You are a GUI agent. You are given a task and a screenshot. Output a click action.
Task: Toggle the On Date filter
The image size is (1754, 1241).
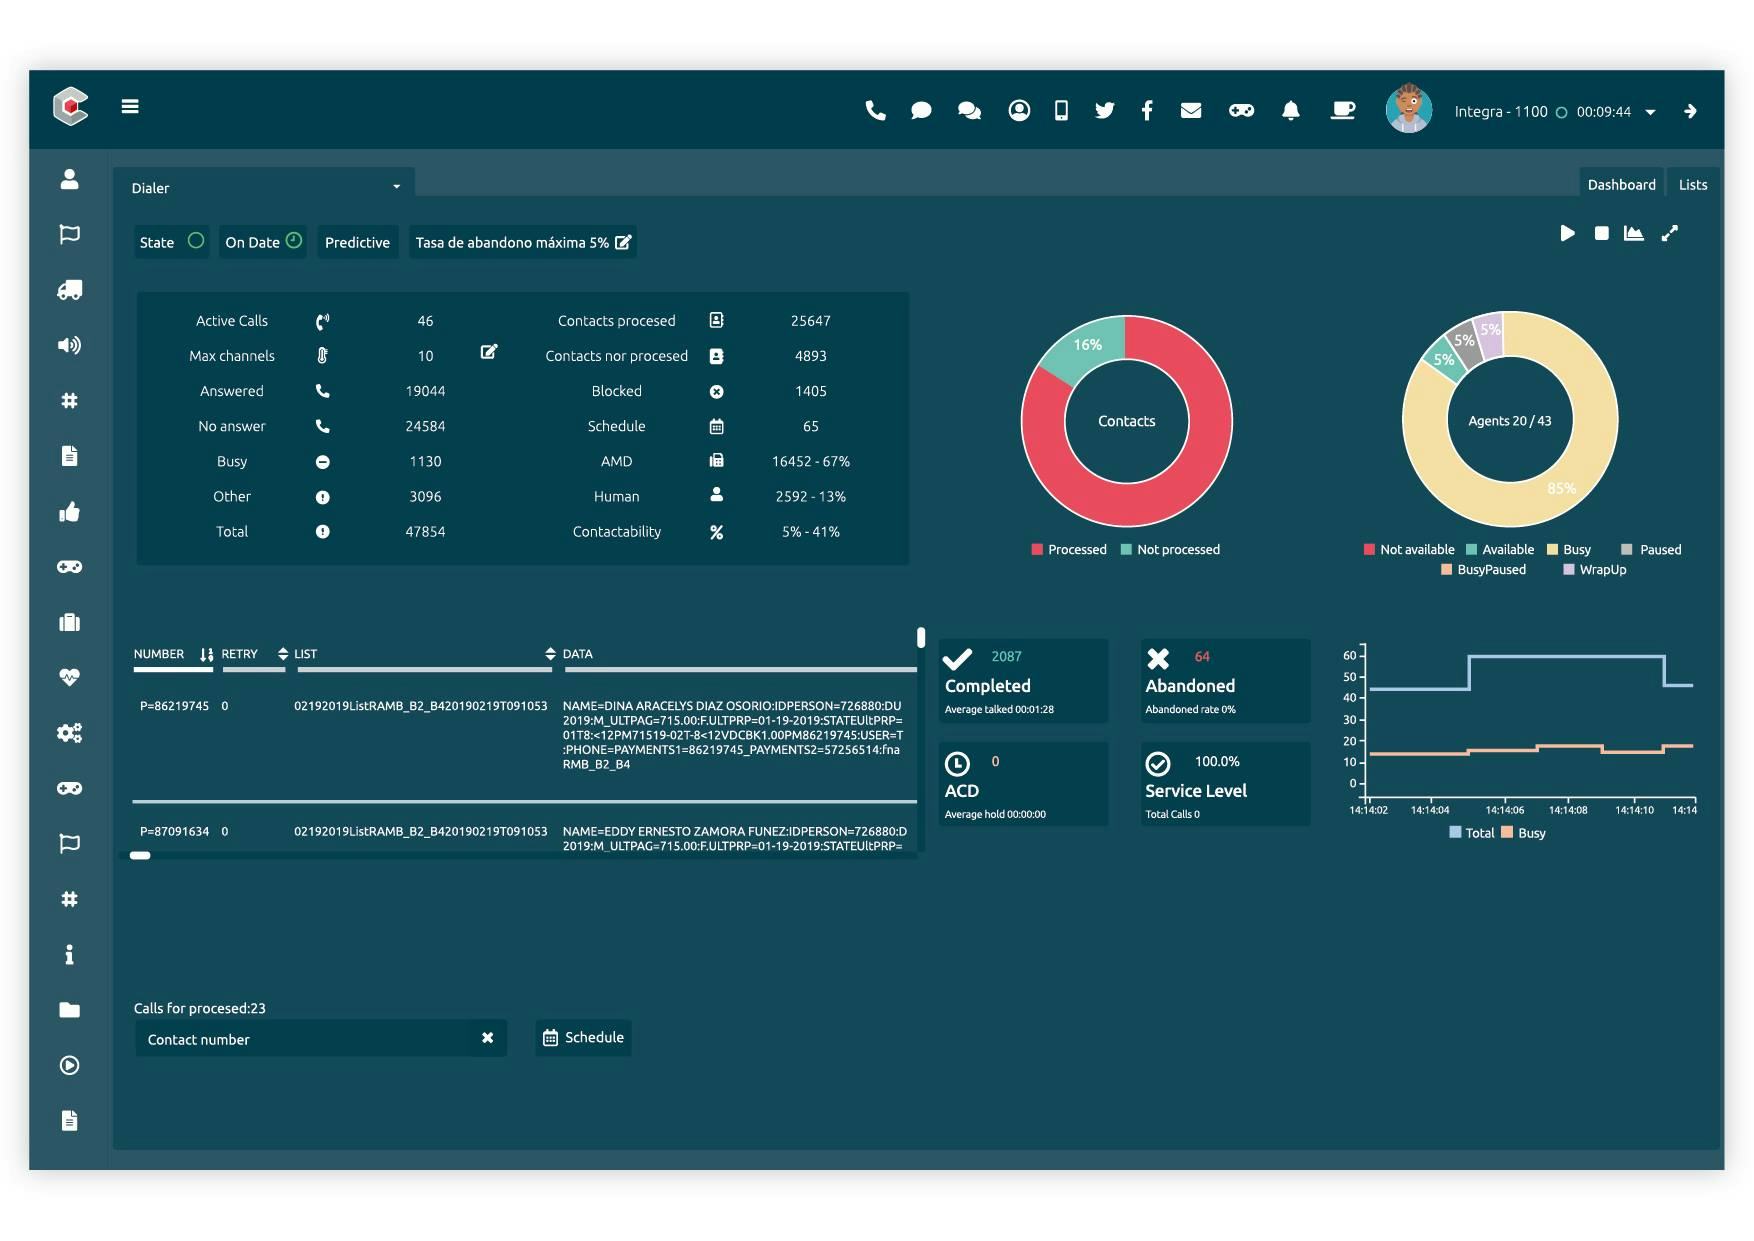coord(261,242)
